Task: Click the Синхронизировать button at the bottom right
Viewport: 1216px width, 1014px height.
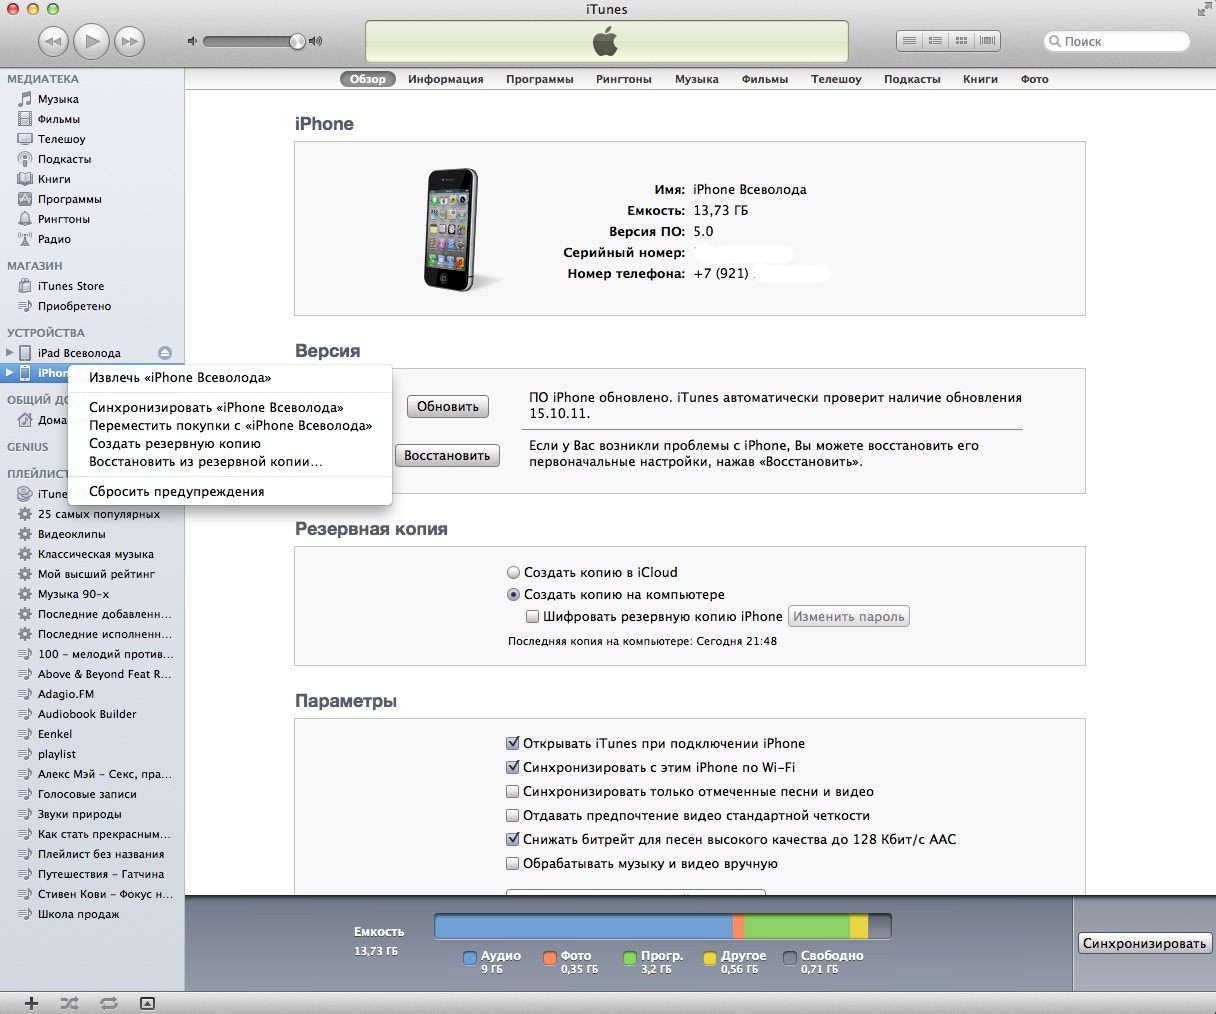Action: click(1145, 943)
